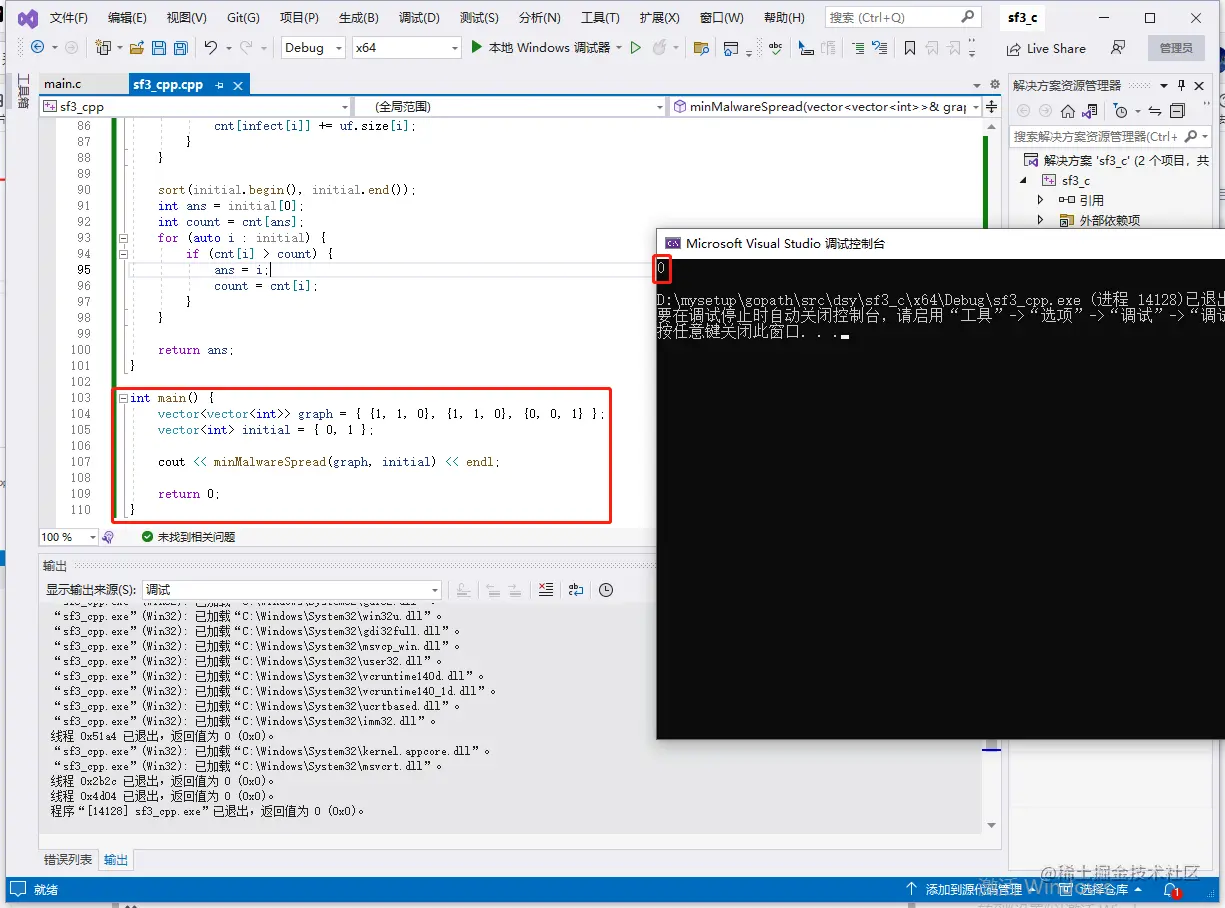Viewport: 1225px width, 908px height.
Task: Click the split editor icon near navigation bar
Action: [x=992, y=106]
